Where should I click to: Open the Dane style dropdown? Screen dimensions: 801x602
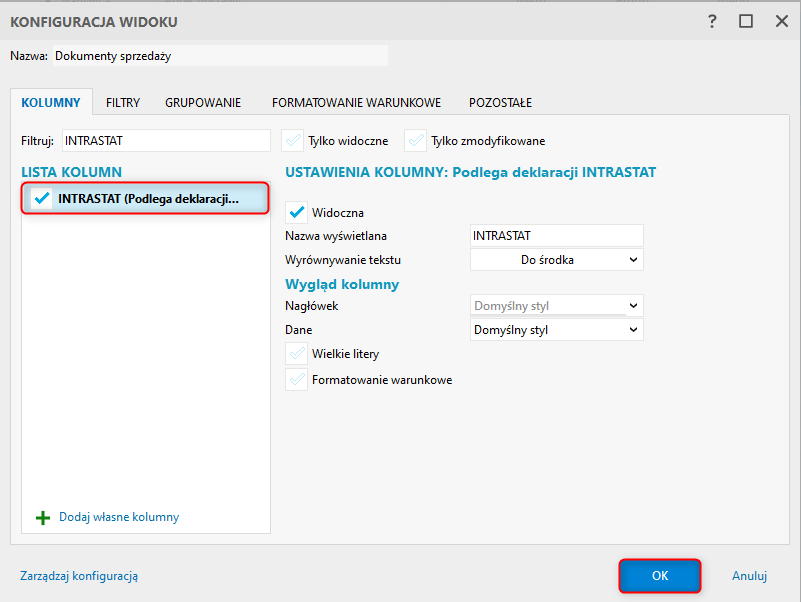coord(556,329)
